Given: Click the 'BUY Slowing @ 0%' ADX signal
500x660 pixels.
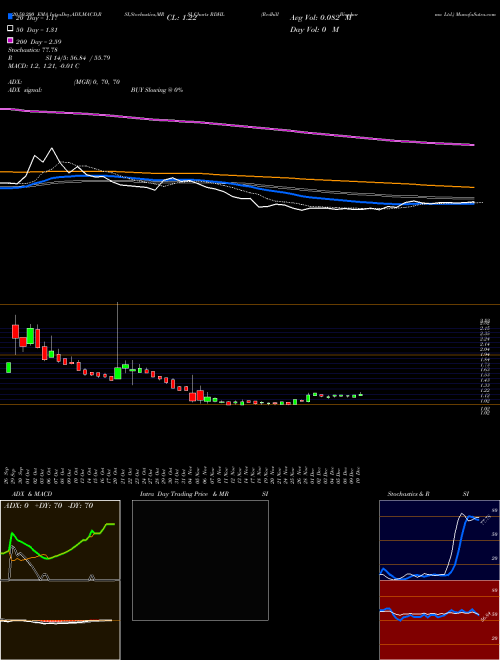Looking at the screenshot, I should (157, 90).
